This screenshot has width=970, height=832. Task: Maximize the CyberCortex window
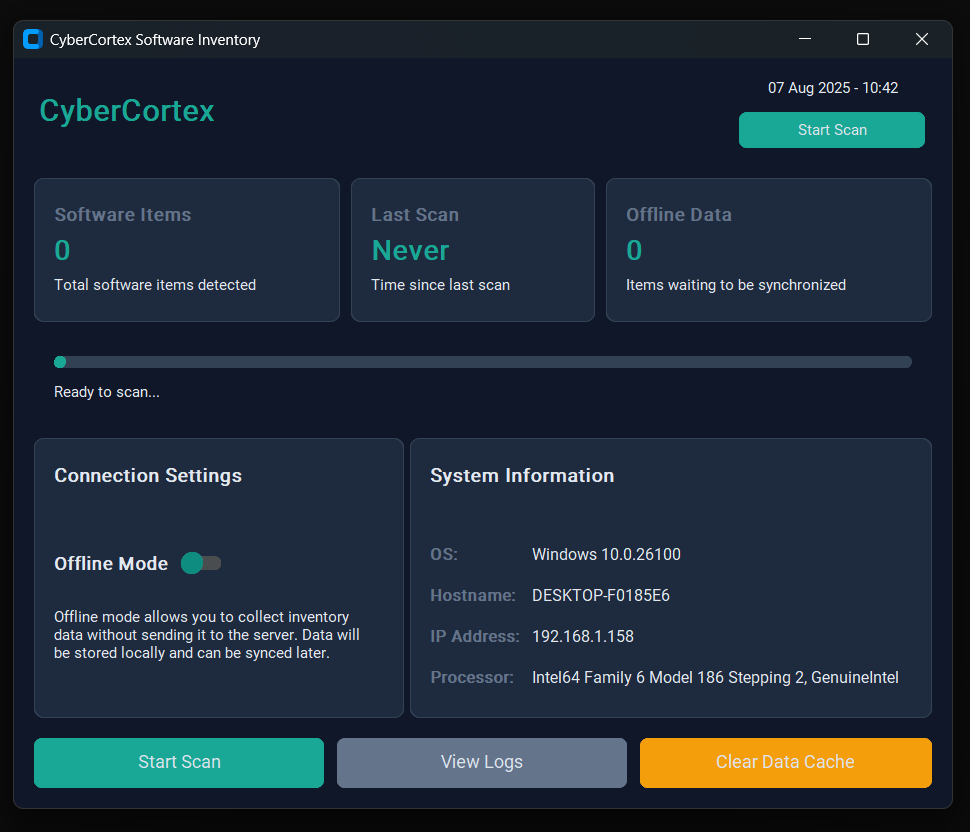click(x=862, y=39)
